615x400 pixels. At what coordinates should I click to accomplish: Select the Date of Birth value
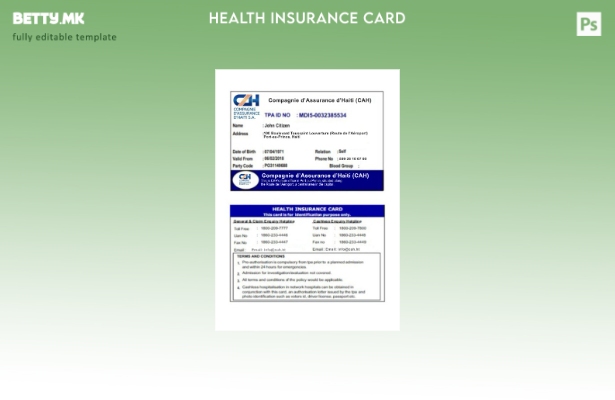274,151
